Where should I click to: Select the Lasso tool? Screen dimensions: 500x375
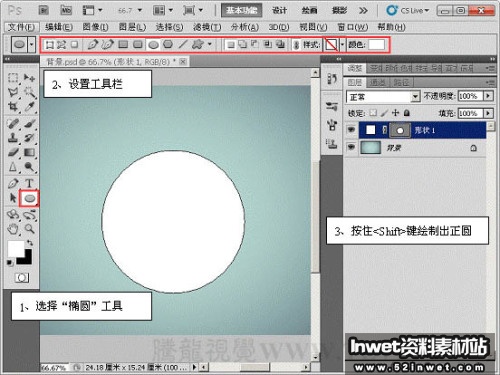click(13, 92)
